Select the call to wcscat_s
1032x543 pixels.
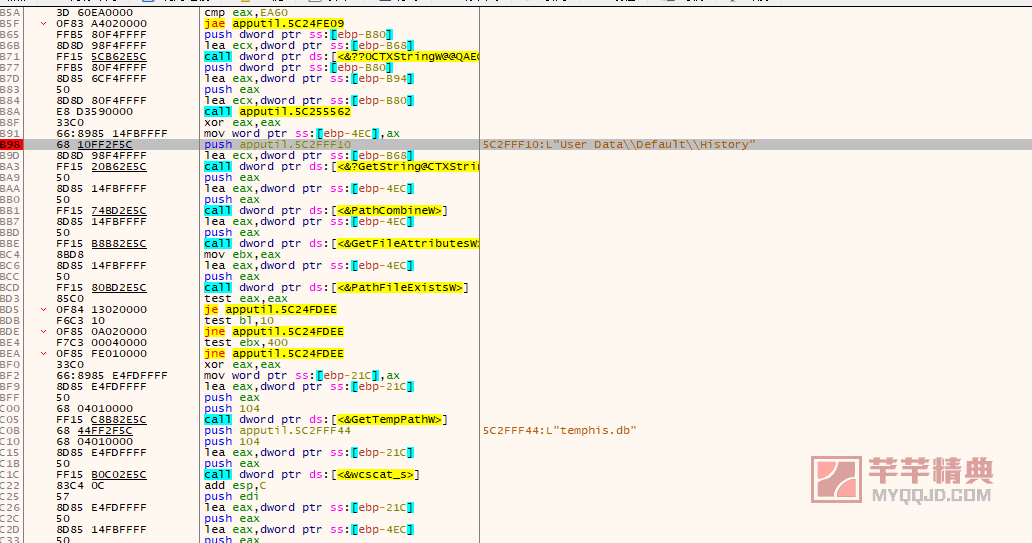(x=312, y=475)
